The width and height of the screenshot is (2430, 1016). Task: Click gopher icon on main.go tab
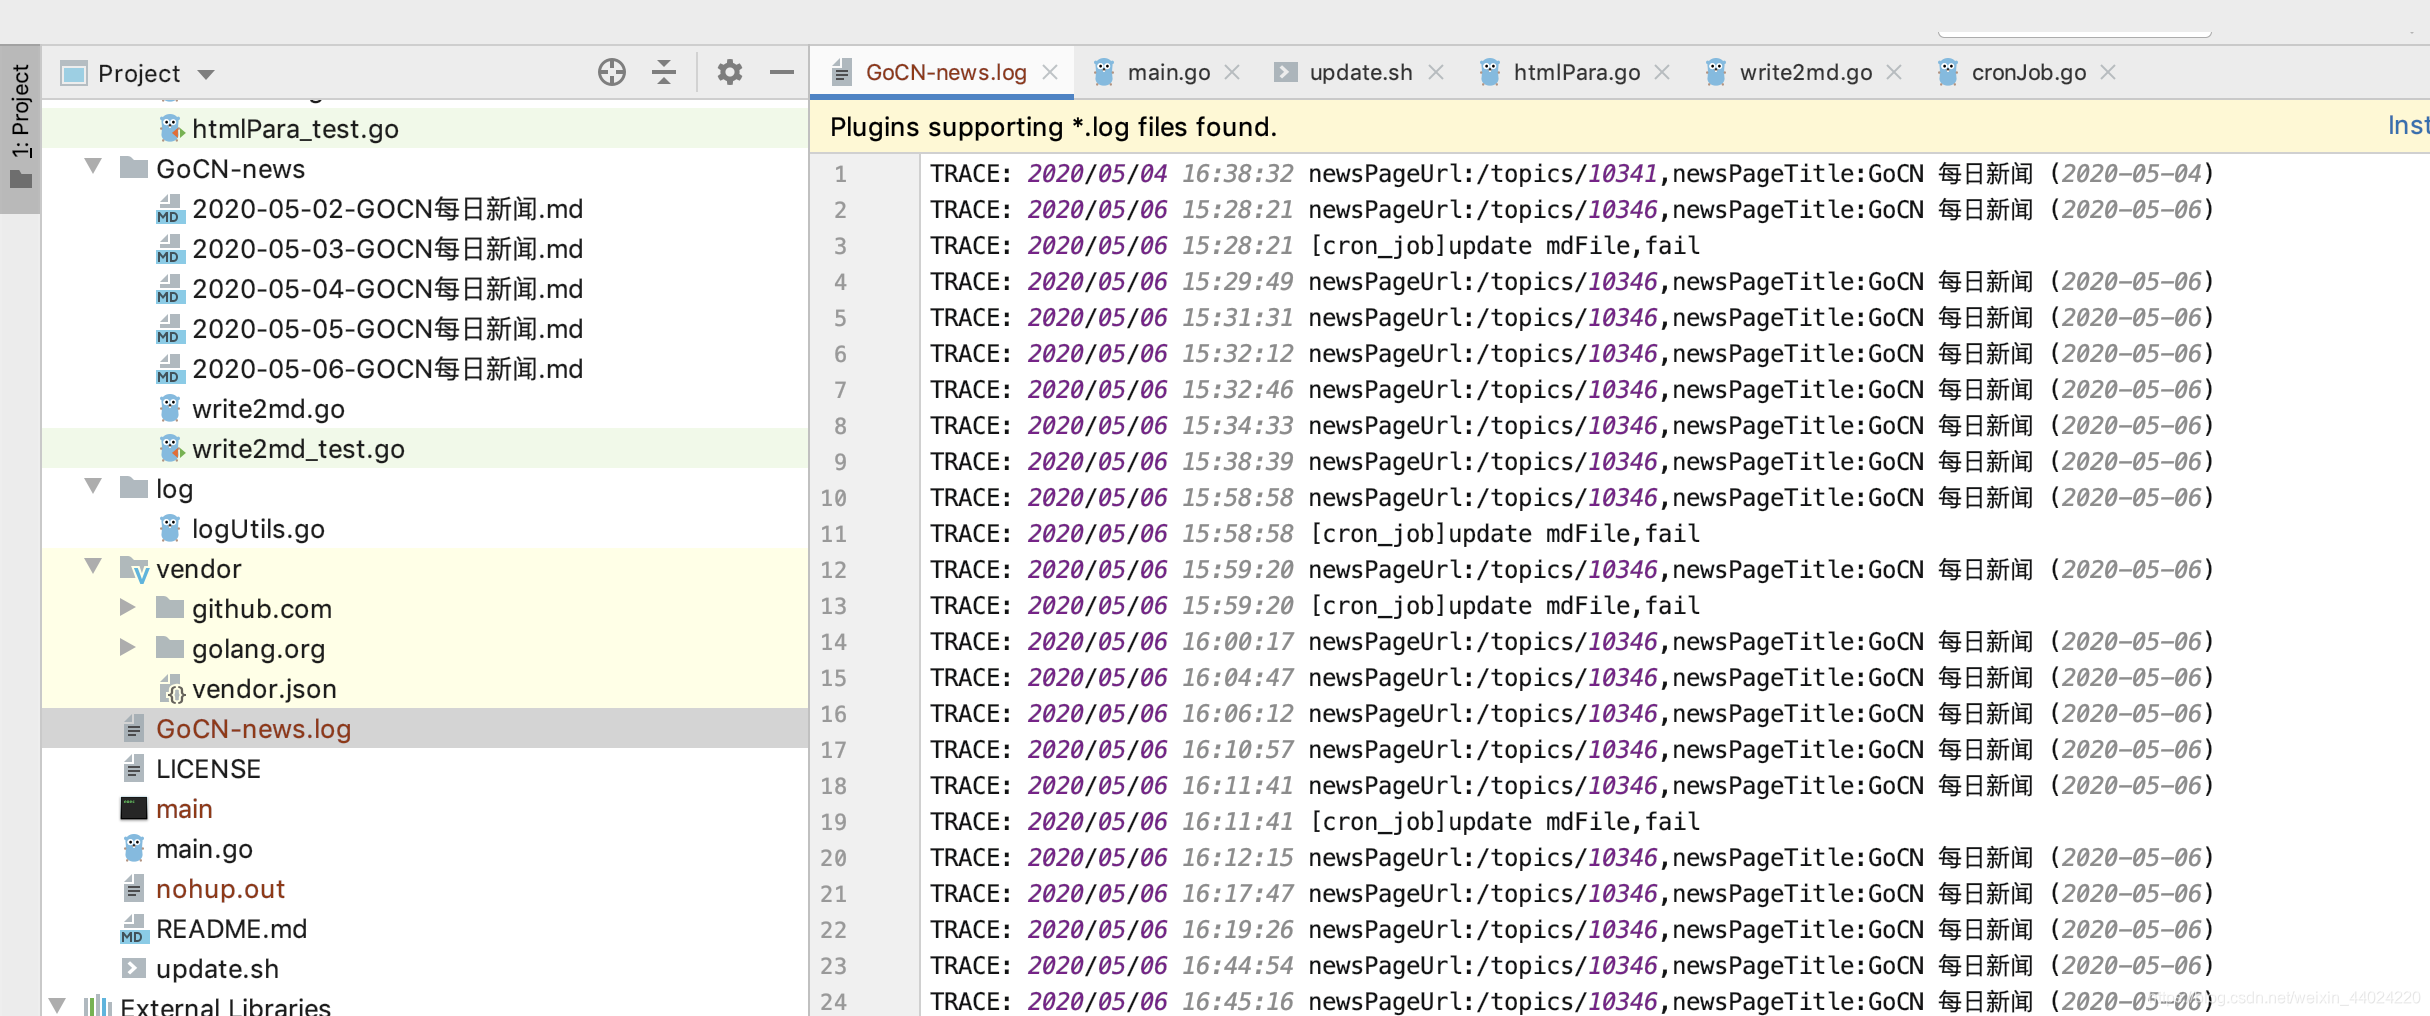click(x=1104, y=72)
